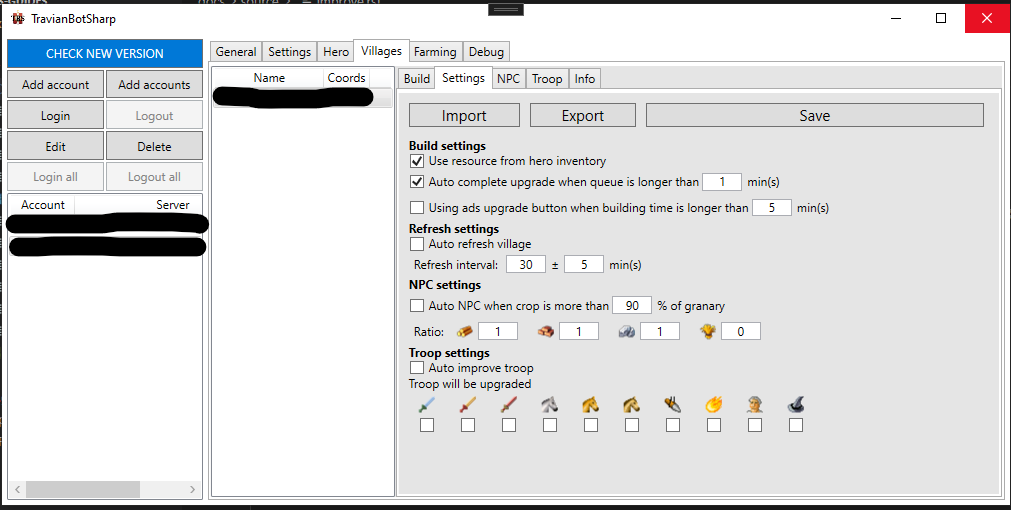
Task: Enable Auto improve troop option
Action: pyautogui.click(x=417, y=368)
